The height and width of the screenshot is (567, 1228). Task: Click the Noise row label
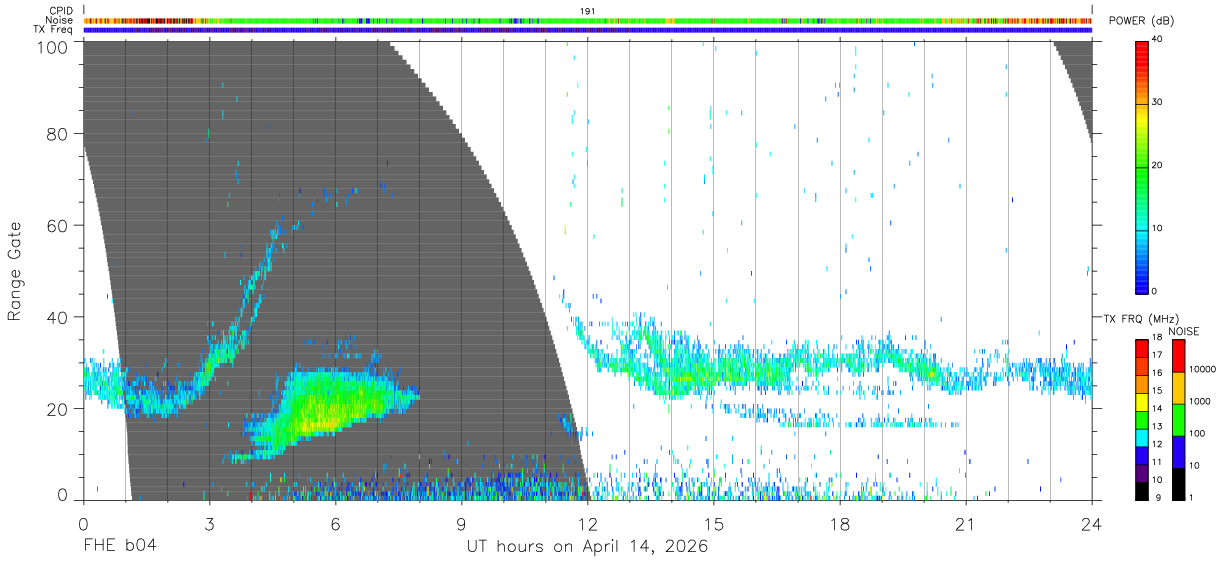[x=59, y=20]
